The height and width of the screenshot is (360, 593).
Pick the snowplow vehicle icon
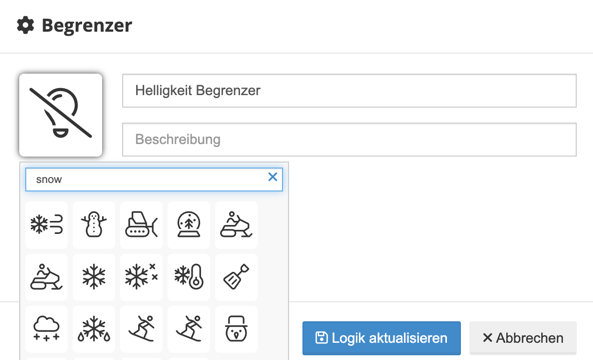pyautogui.click(x=141, y=225)
